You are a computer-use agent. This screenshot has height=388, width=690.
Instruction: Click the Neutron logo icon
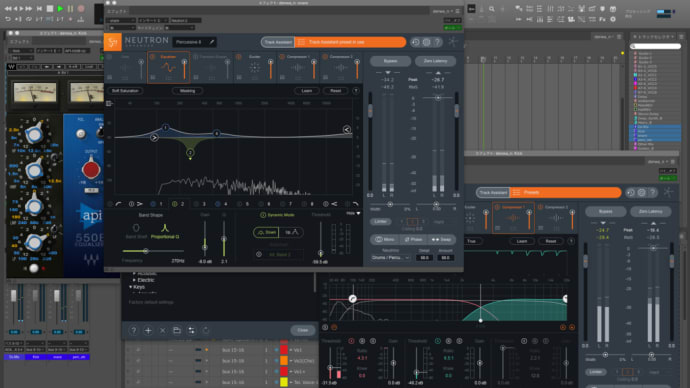pyautogui.click(x=113, y=42)
